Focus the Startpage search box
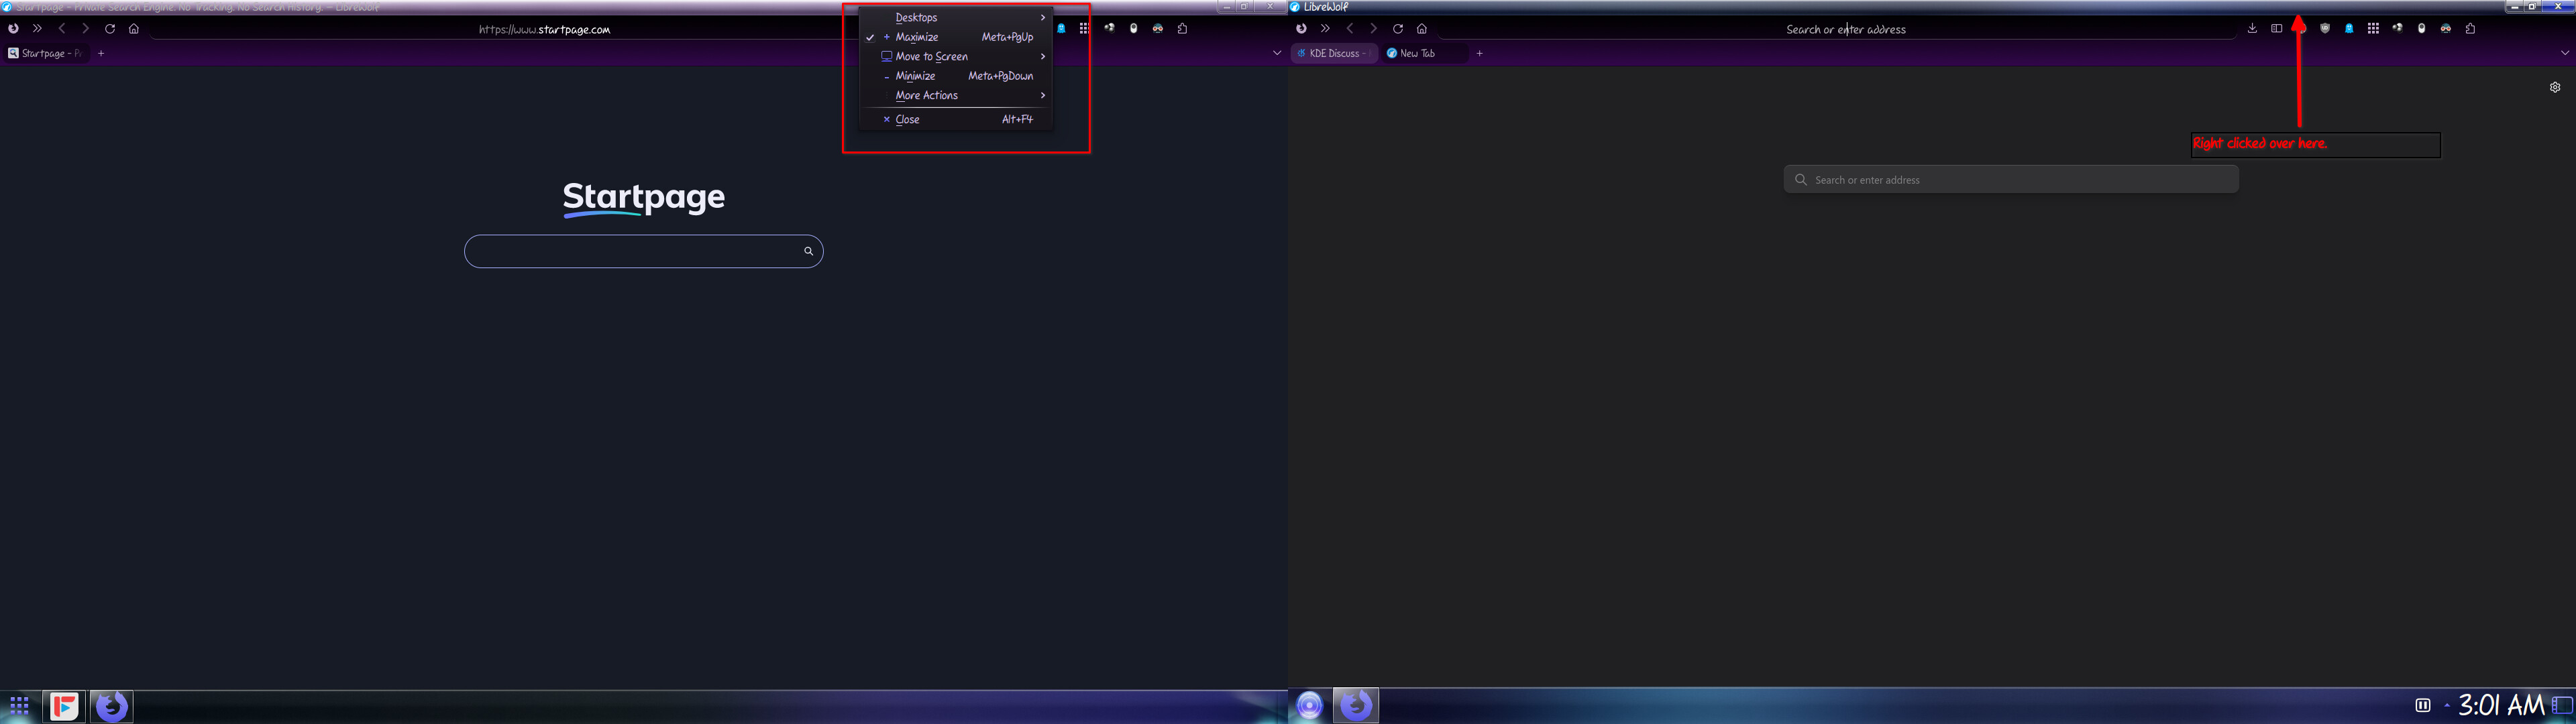 (x=644, y=251)
